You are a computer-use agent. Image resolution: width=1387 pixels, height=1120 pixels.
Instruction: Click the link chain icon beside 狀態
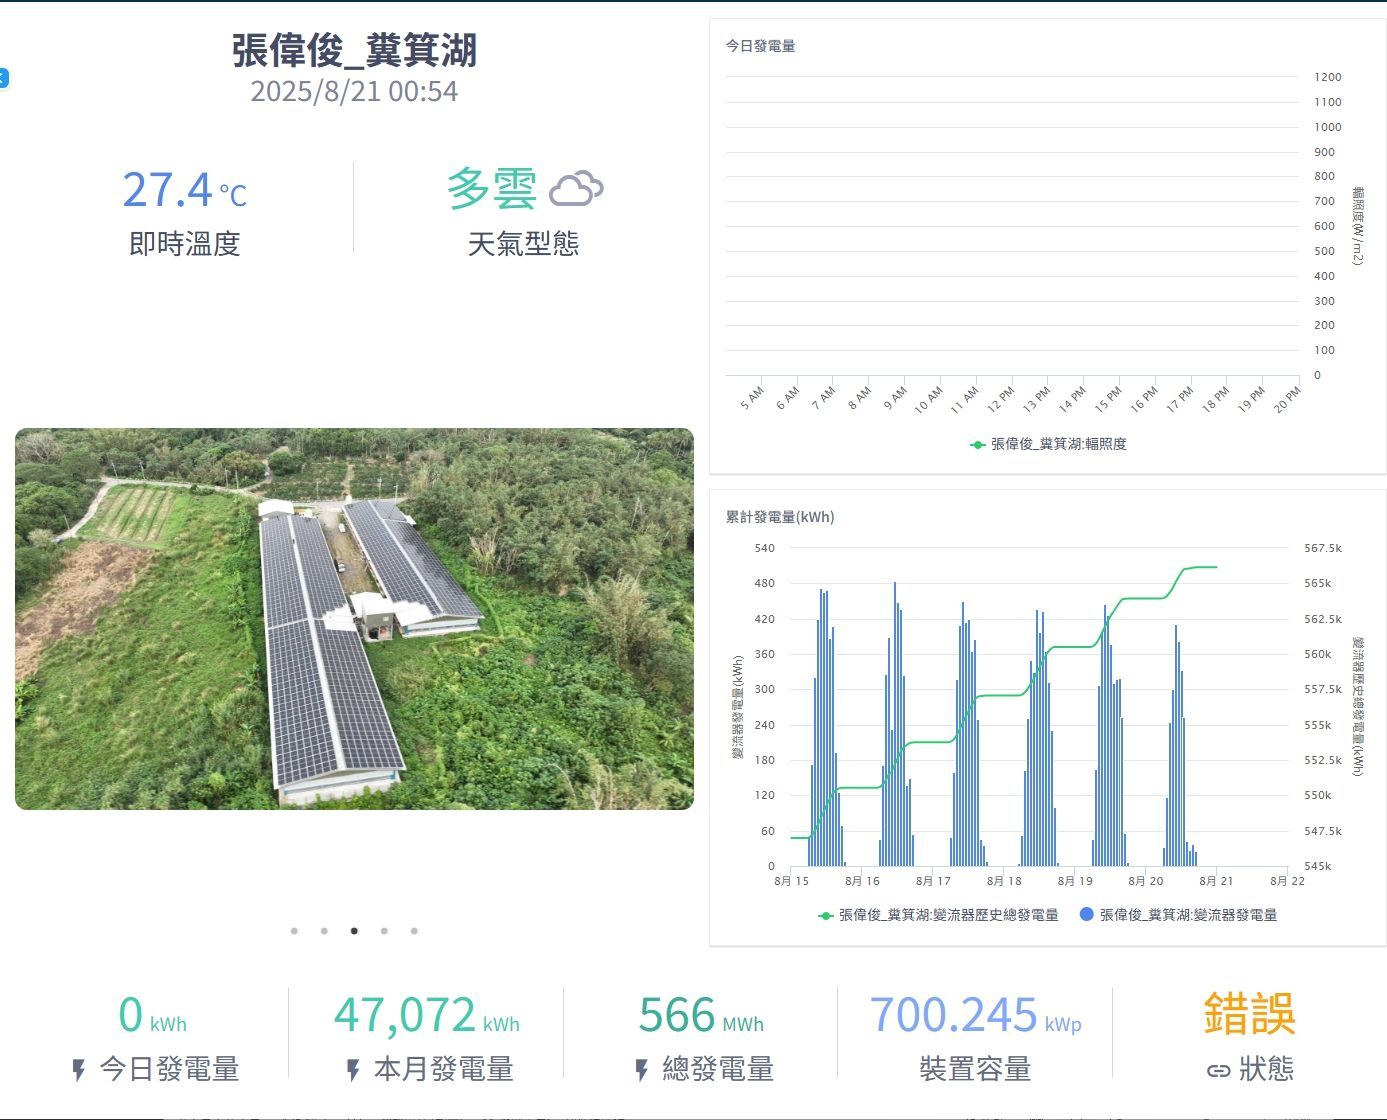[1218, 1071]
